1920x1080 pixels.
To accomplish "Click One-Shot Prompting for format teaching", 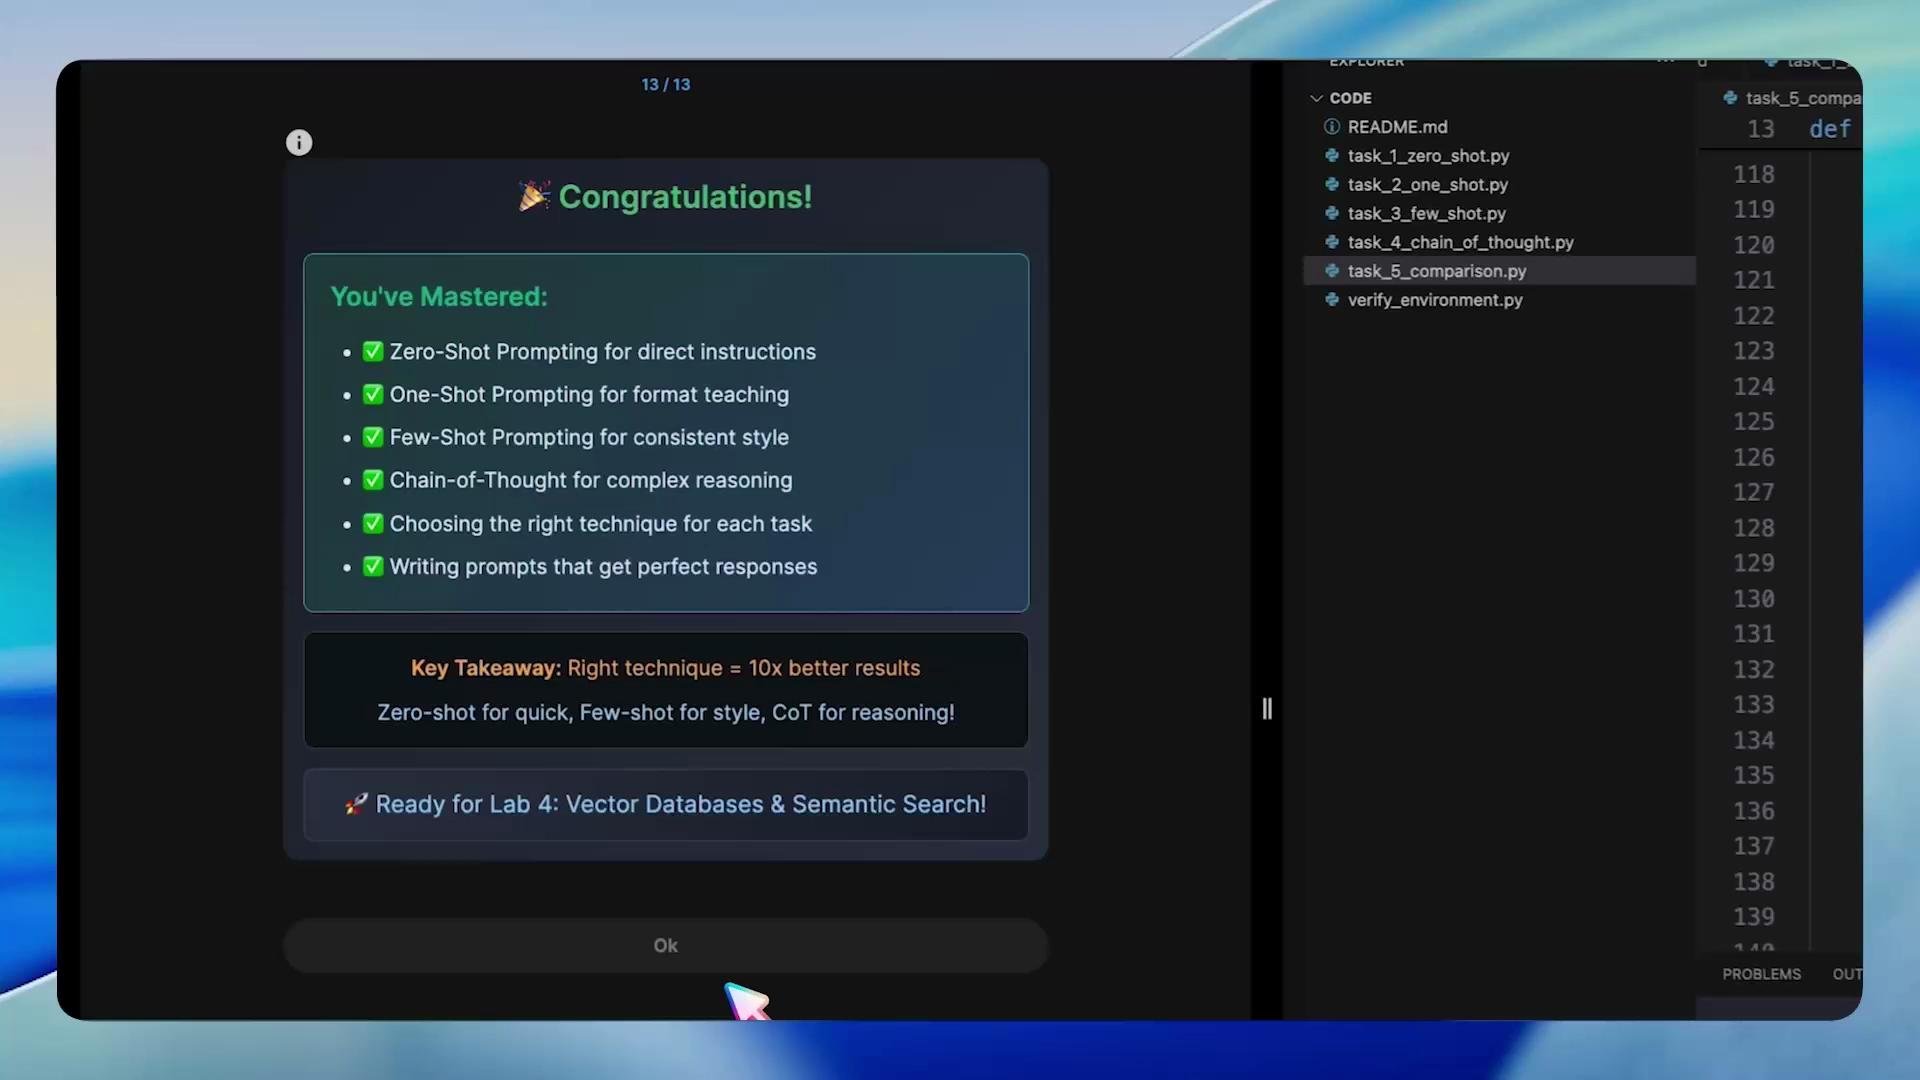I will [x=575, y=395].
